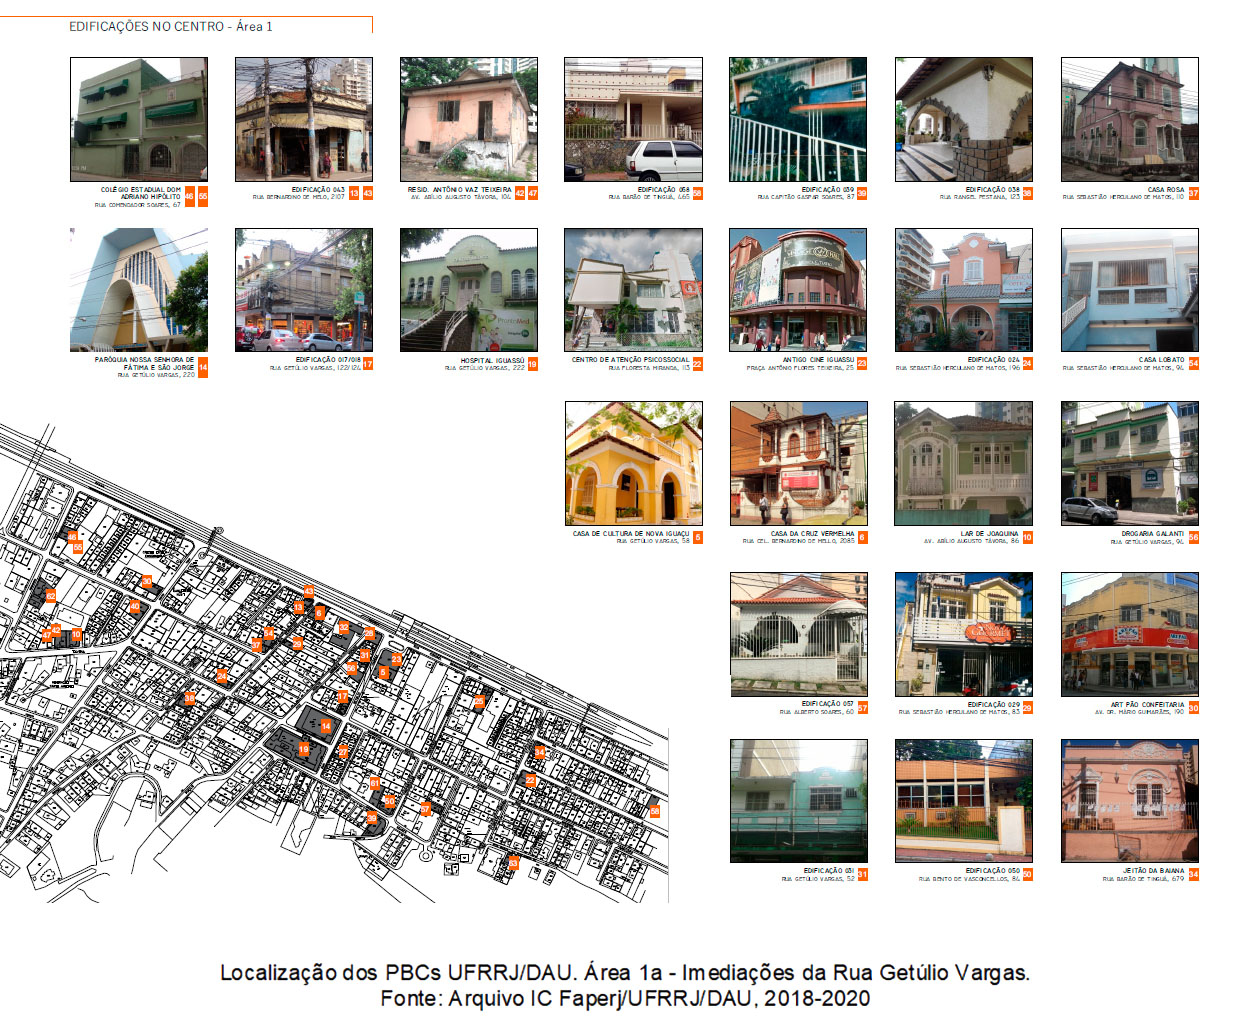Viewport: 1250px width, 1020px height.
Task: Click the Jeitão da Baiana photo
Action: coord(1129,801)
